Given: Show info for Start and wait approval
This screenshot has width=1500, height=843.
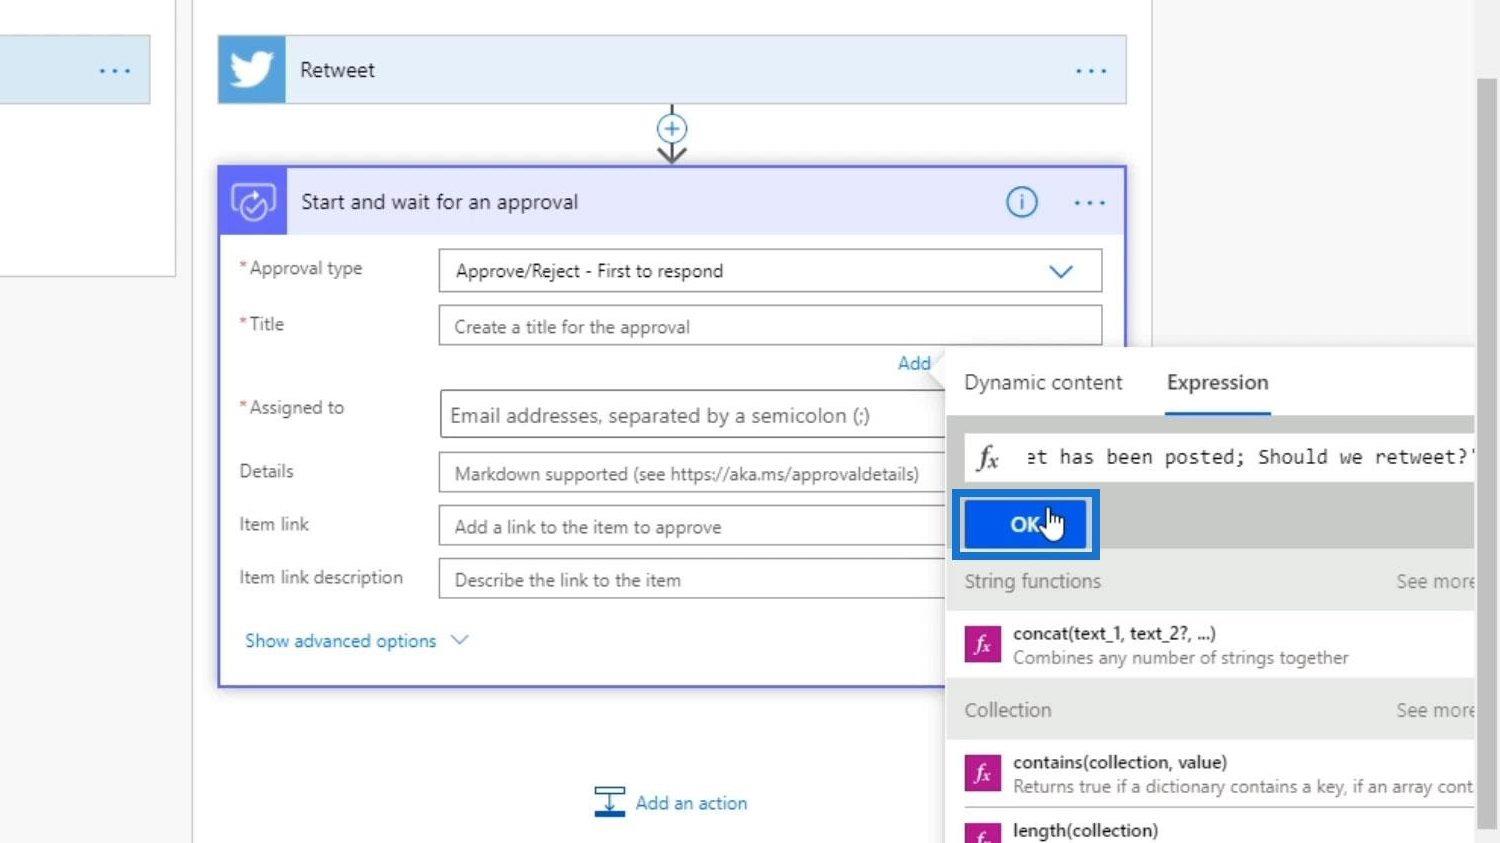Looking at the screenshot, I should [x=1021, y=202].
